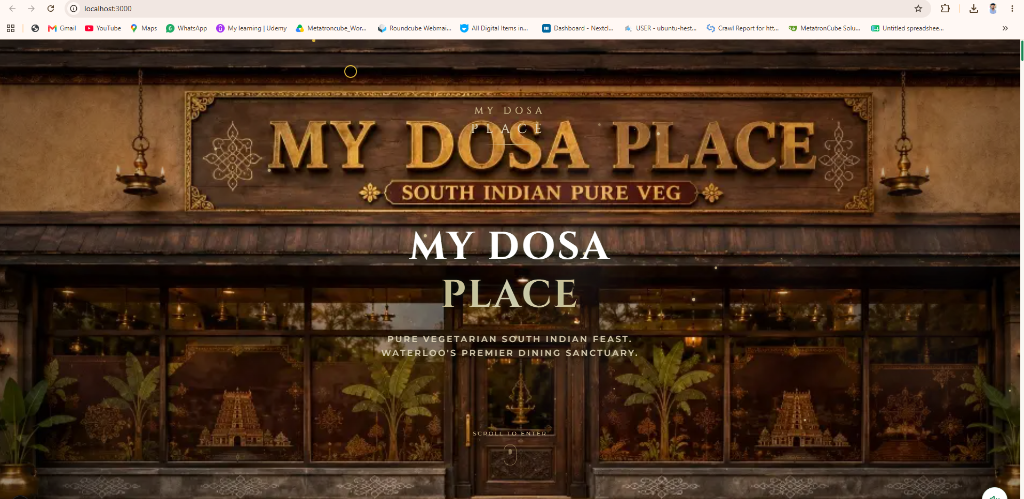Open the My learning Udemy bookmark

click(251, 28)
